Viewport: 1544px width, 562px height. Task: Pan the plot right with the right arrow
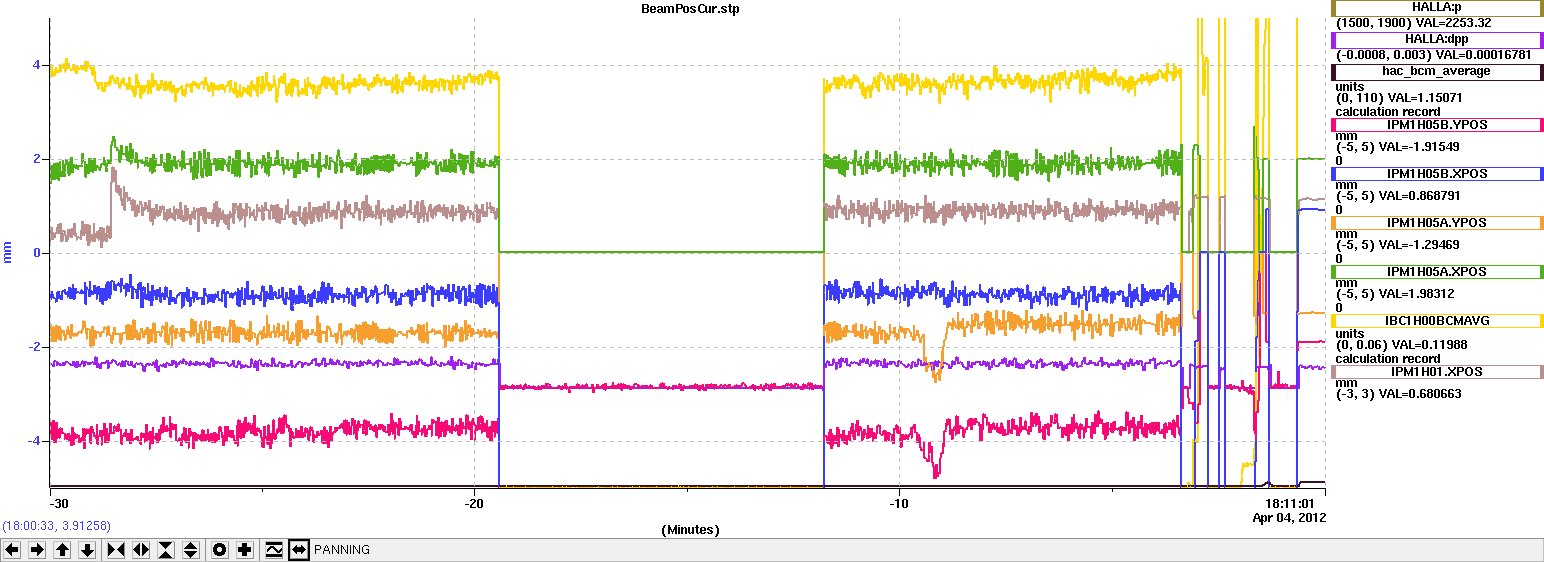click(x=38, y=550)
